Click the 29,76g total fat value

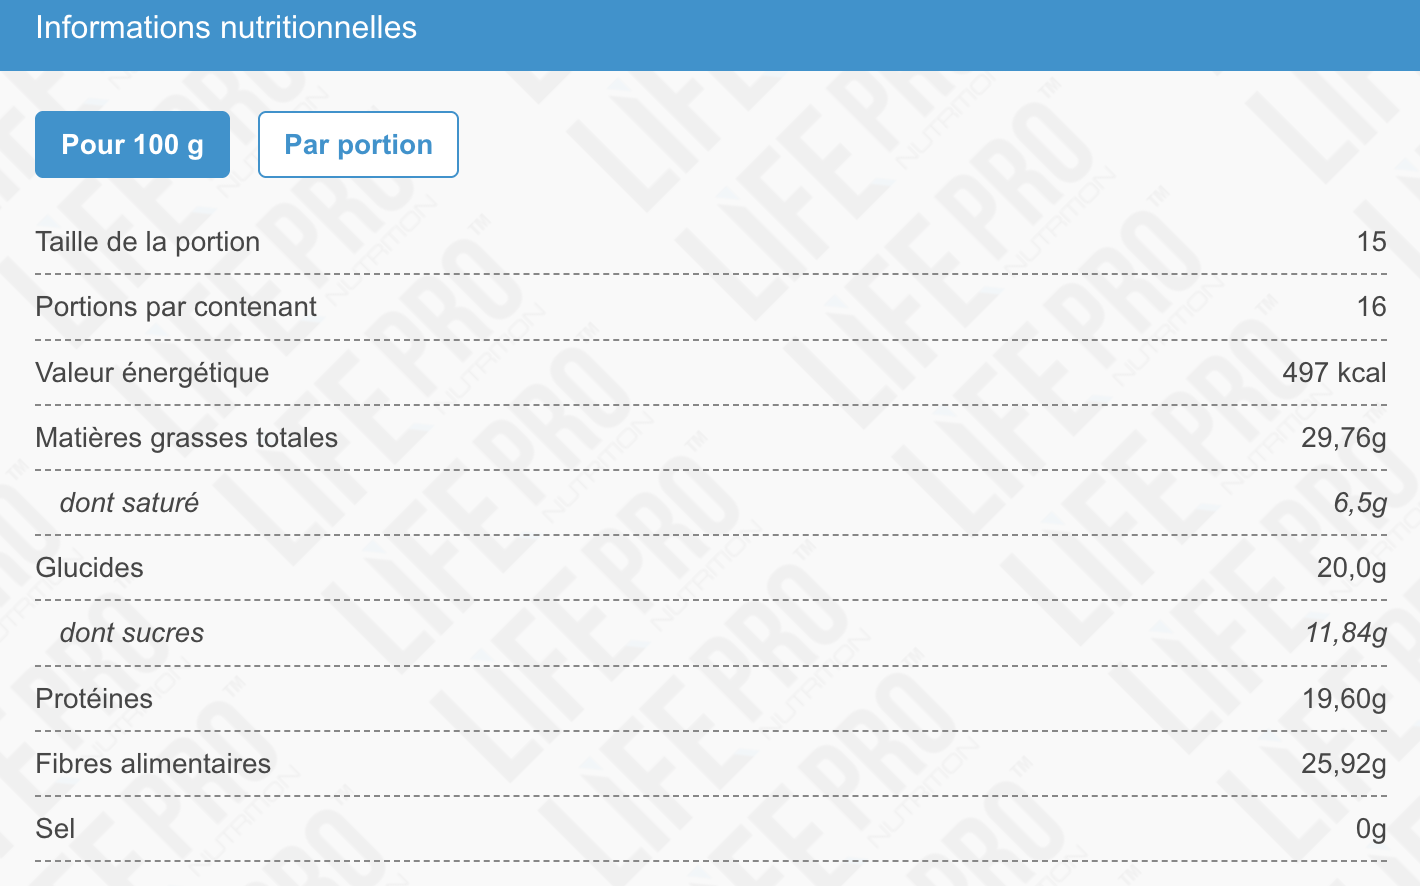pos(1344,438)
